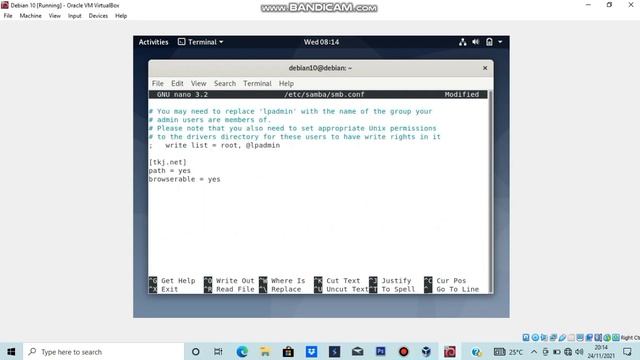Viewport: 640px width, 360px height.
Task: Click the '[tkj.net]' line in nano
Action: coord(167,162)
